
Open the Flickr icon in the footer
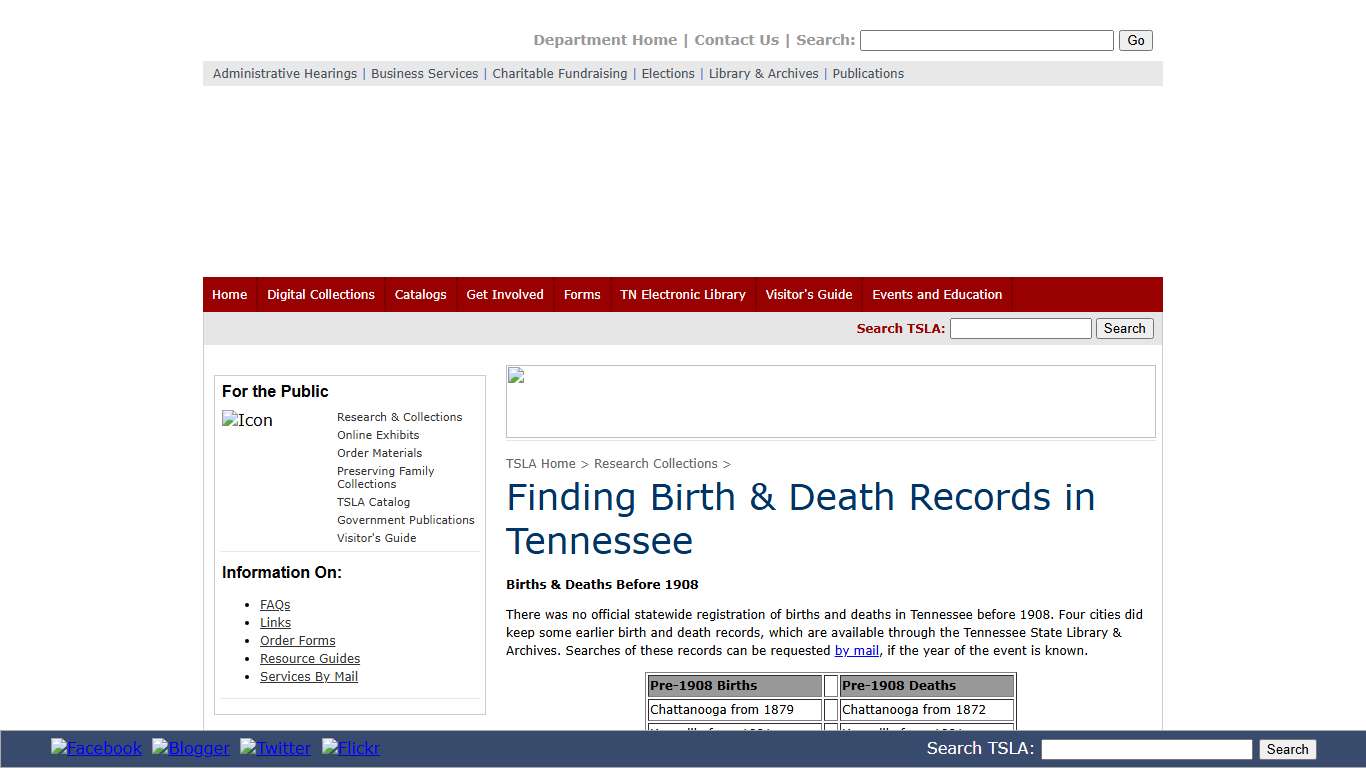(350, 748)
